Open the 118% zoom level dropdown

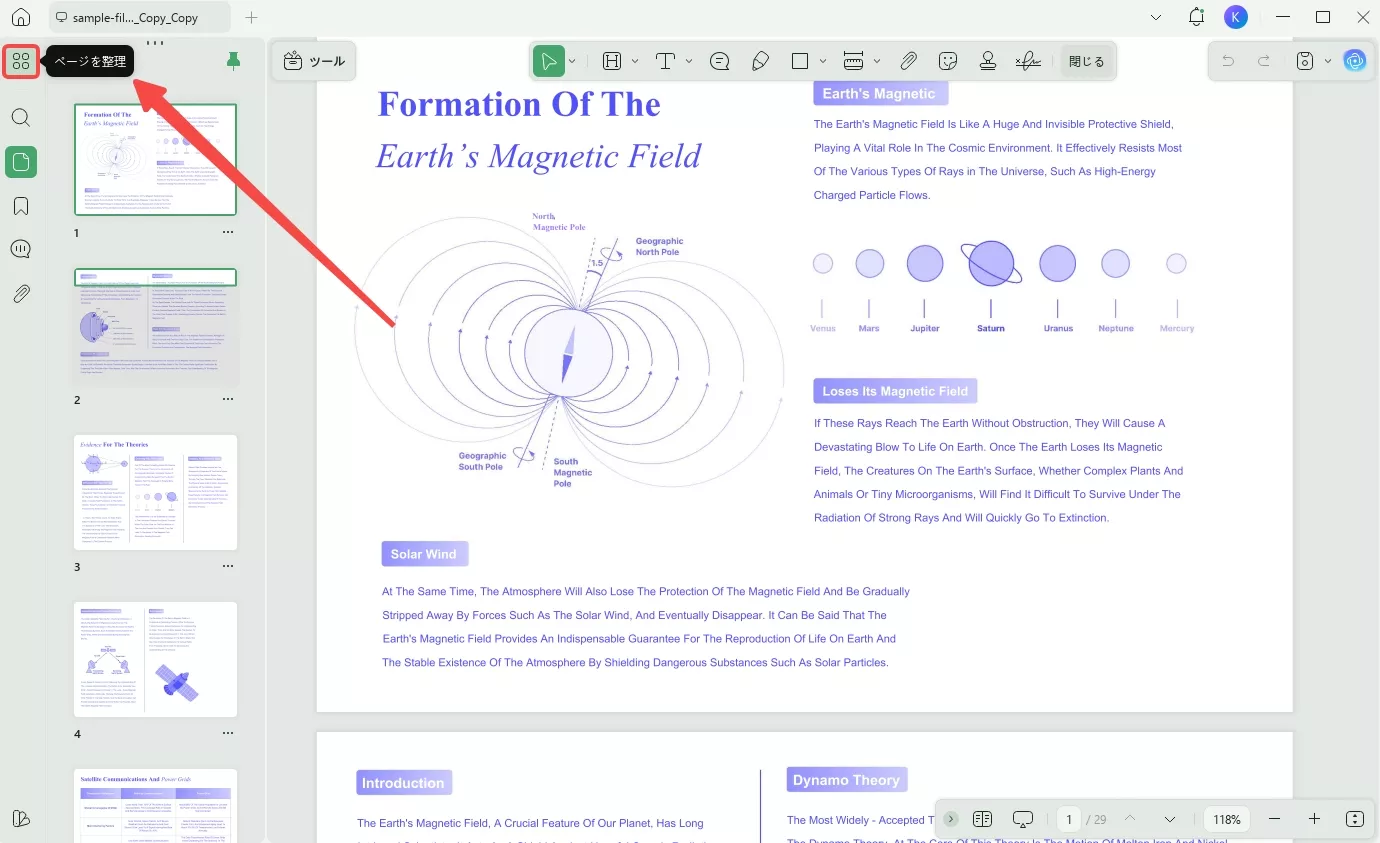(x=1227, y=819)
